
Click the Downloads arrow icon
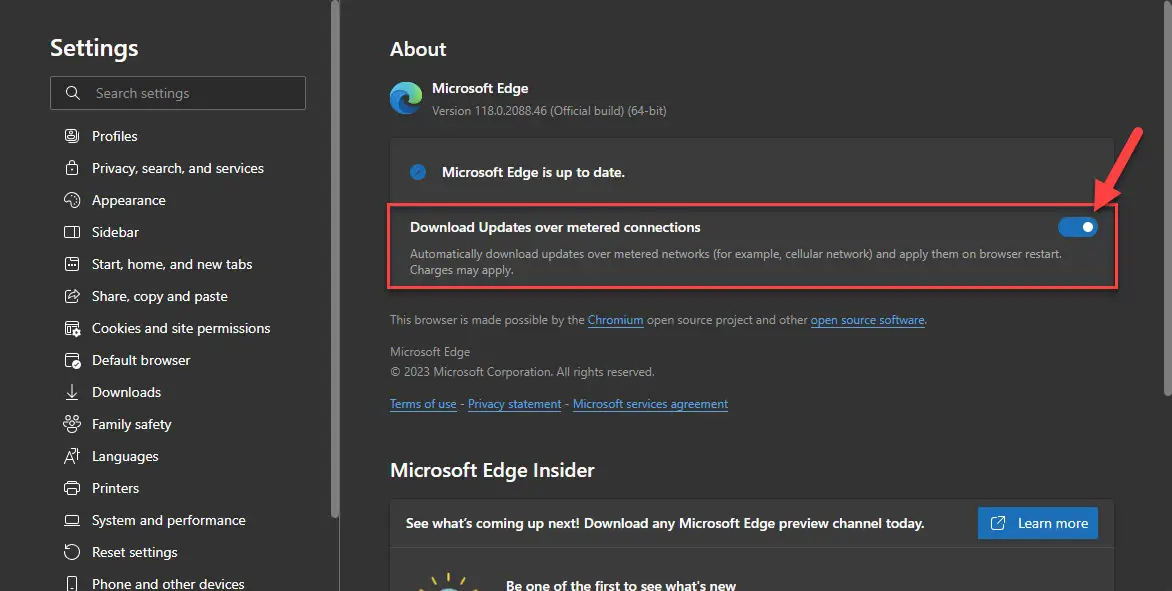point(72,392)
